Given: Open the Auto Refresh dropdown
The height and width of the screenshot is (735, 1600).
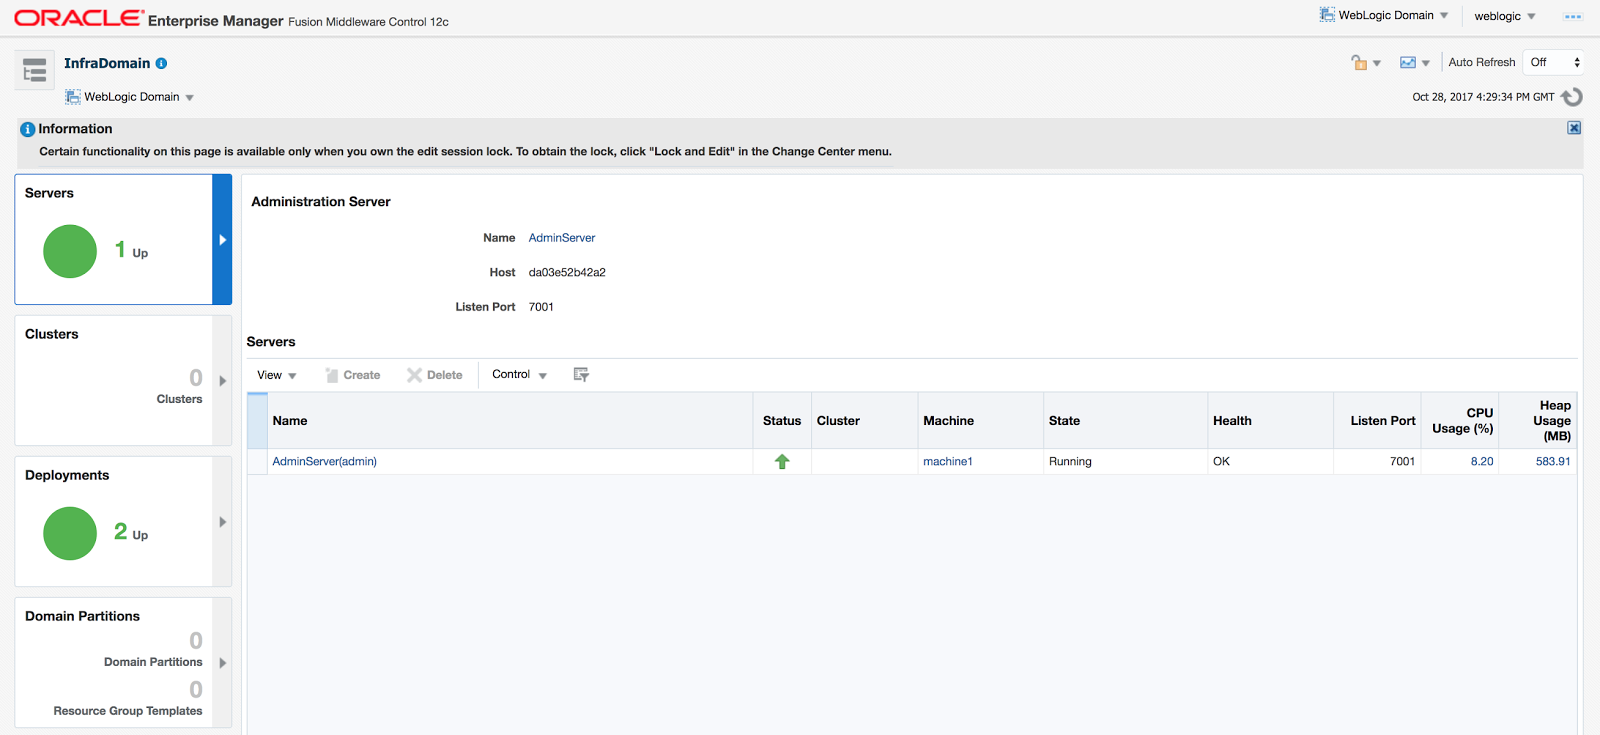Looking at the screenshot, I should tap(1554, 62).
